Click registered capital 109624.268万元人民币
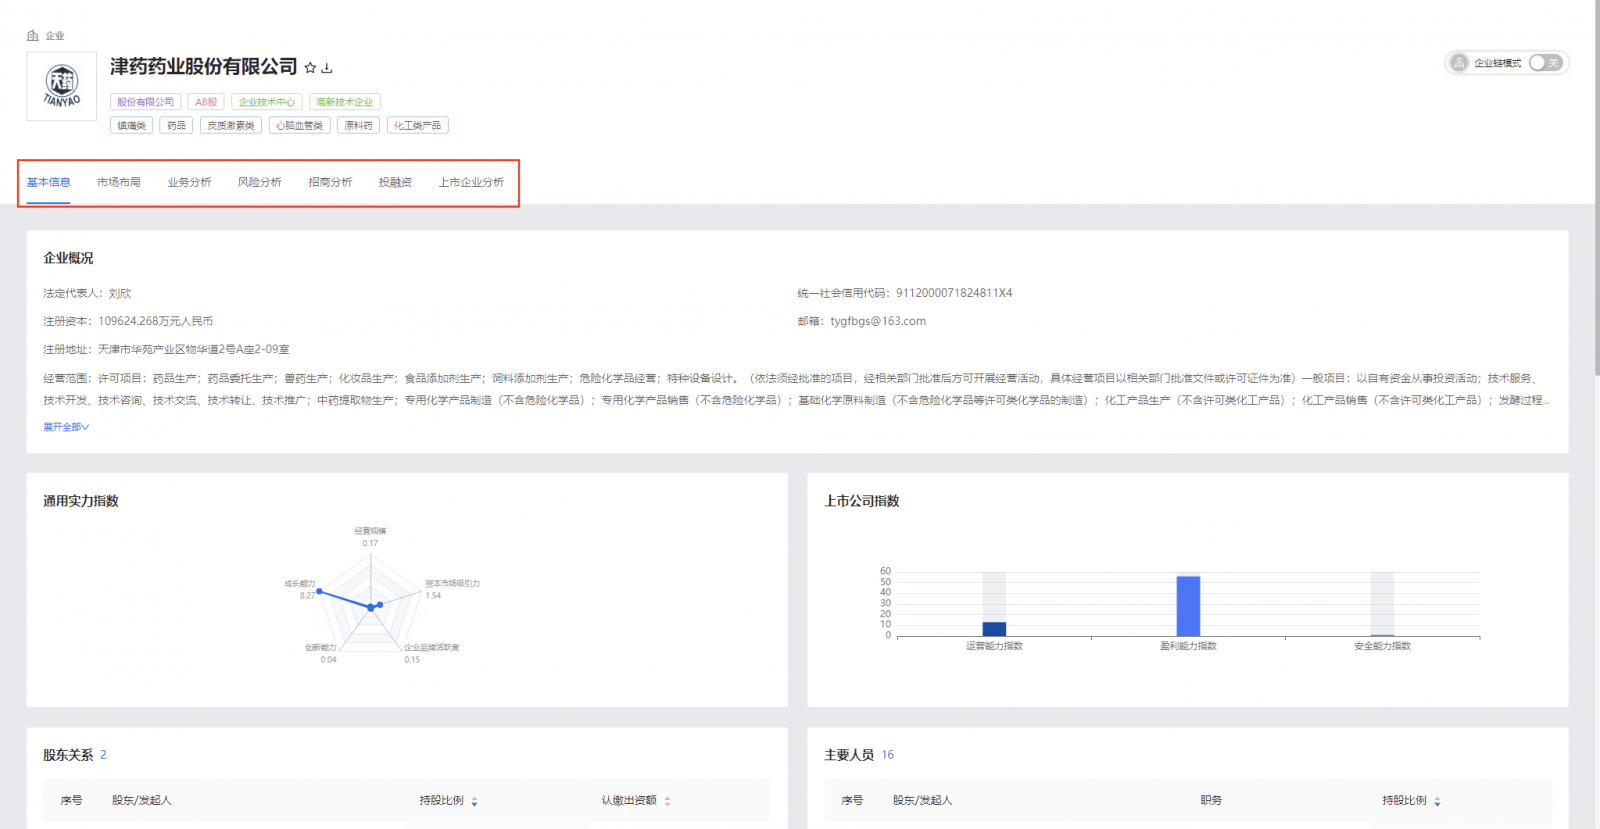 tap(156, 321)
